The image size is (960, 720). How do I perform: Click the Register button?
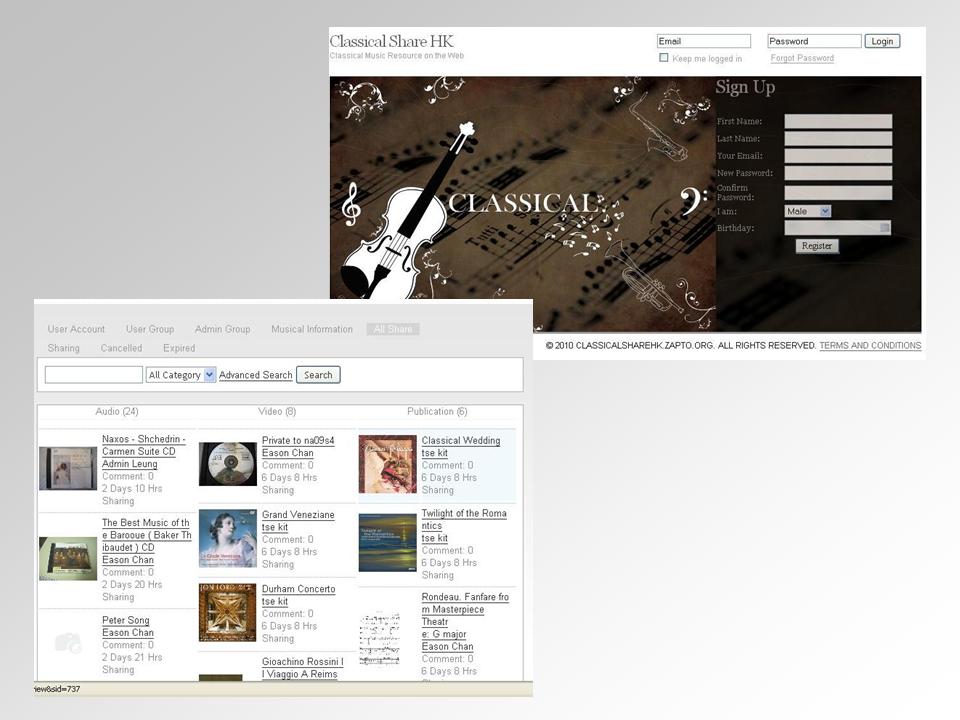point(817,246)
